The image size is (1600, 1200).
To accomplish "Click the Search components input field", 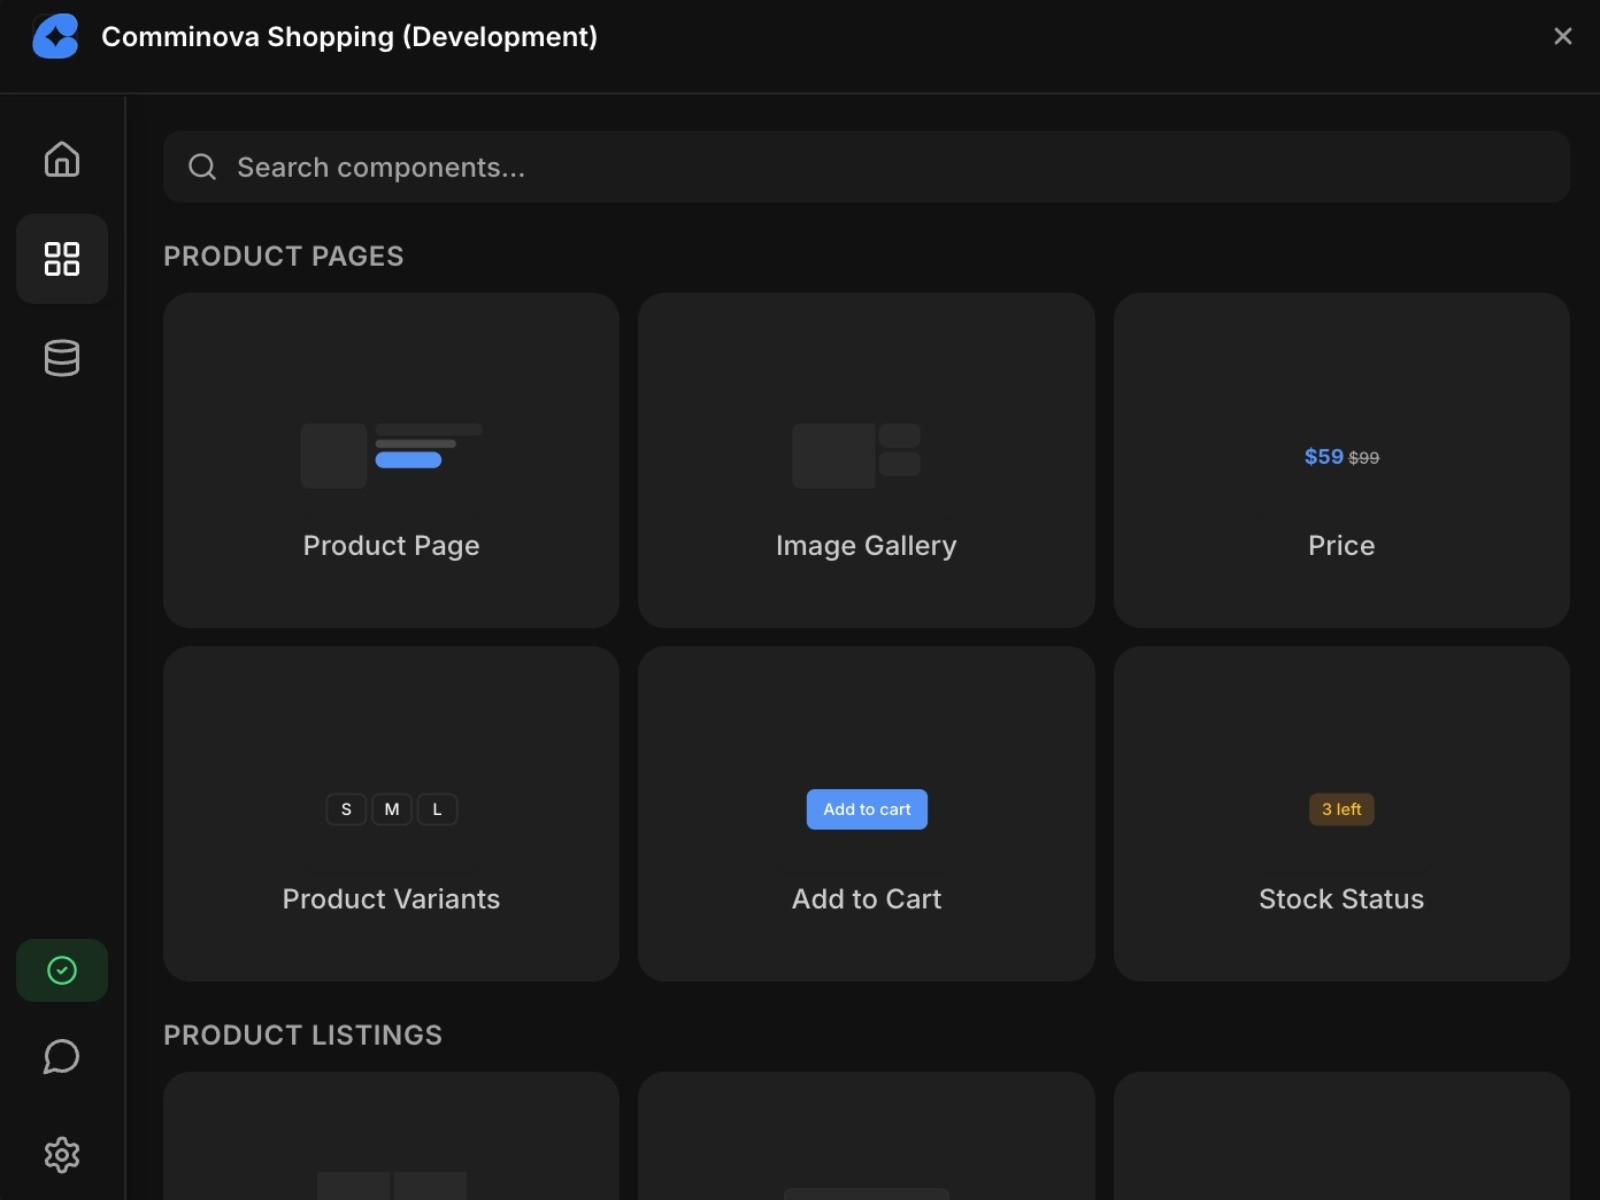I will tap(700, 166).
